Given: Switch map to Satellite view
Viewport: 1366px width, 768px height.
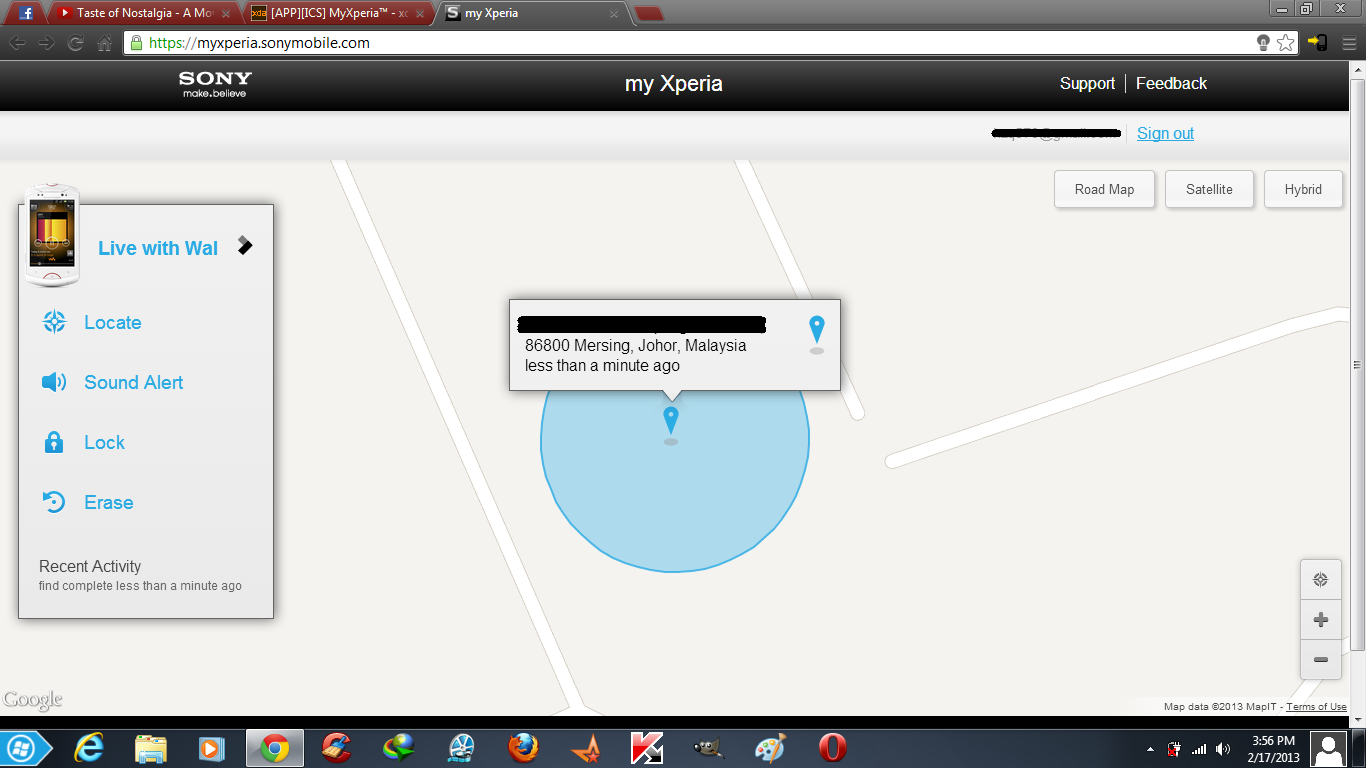Looking at the screenshot, I should [x=1209, y=189].
